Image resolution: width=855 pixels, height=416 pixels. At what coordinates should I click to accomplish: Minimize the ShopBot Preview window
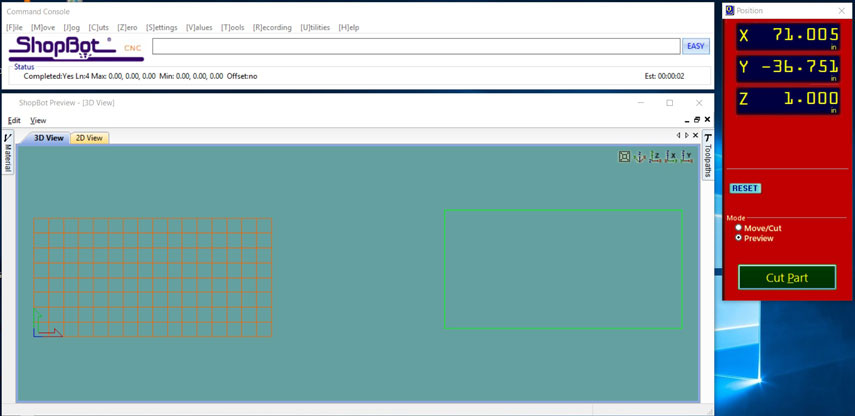tap(641, 103)
